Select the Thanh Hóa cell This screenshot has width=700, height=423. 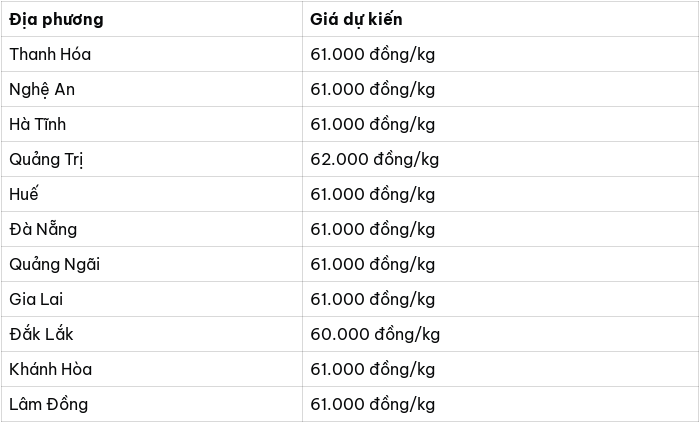click(x=152, y=54)
